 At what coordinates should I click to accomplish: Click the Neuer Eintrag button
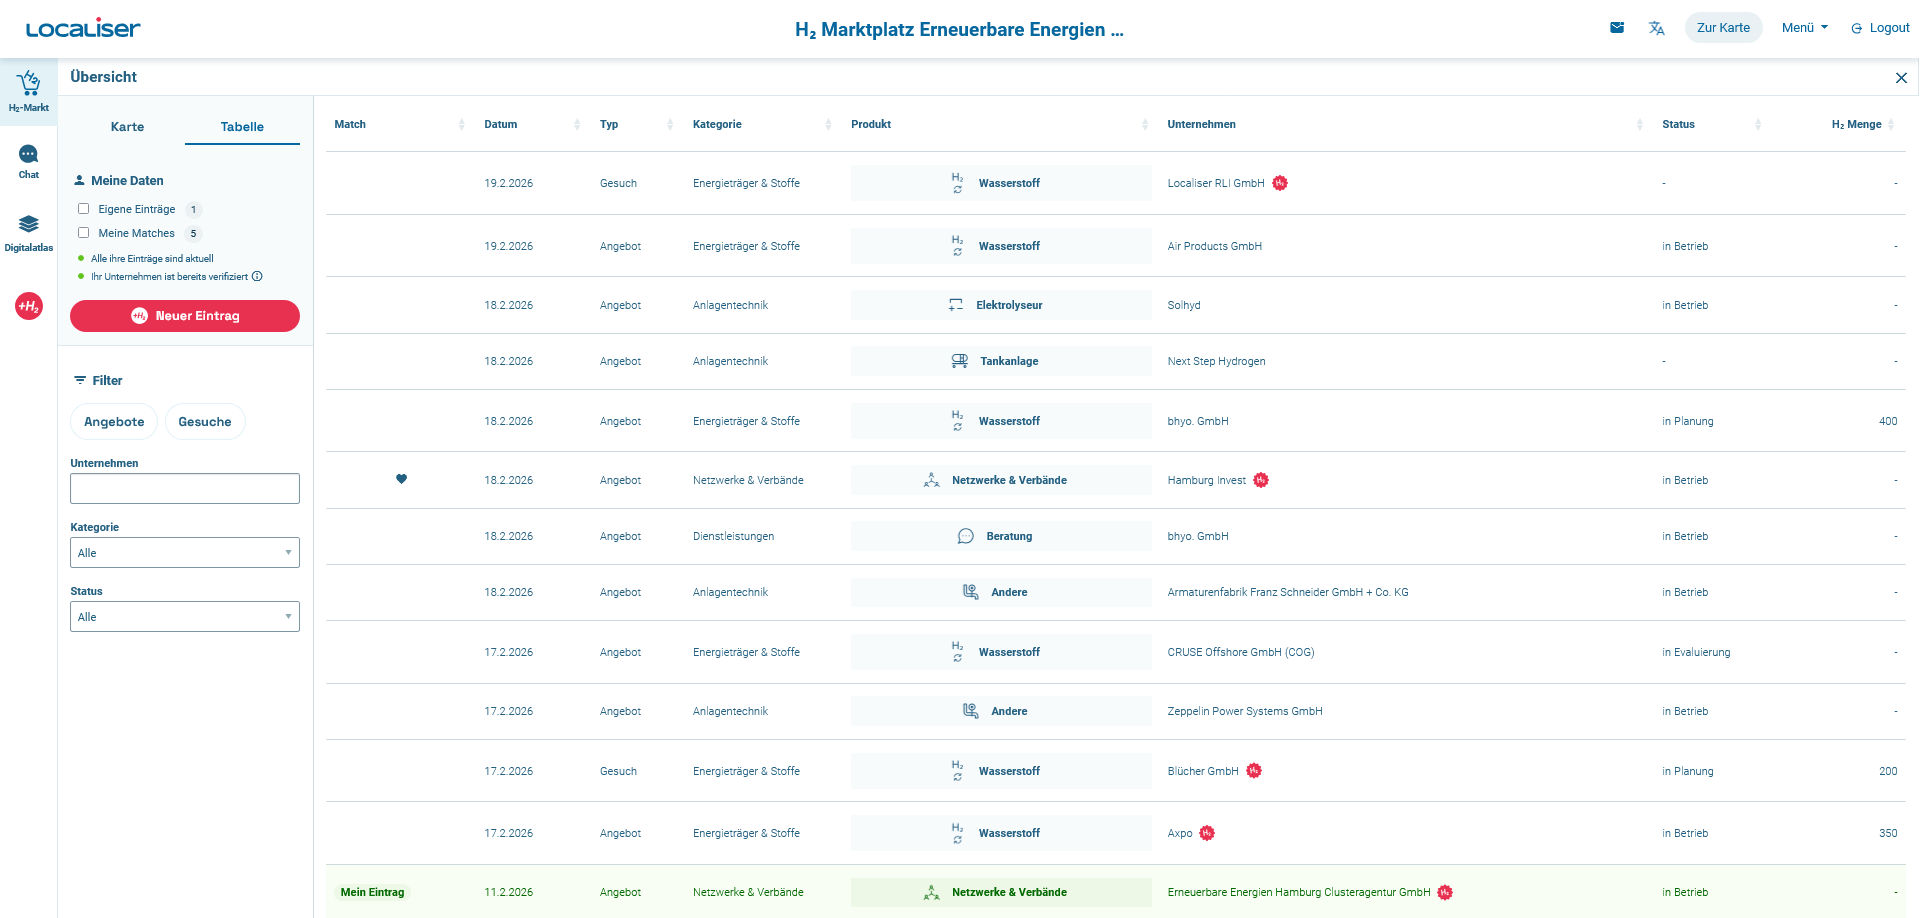(x=185, y=316)
